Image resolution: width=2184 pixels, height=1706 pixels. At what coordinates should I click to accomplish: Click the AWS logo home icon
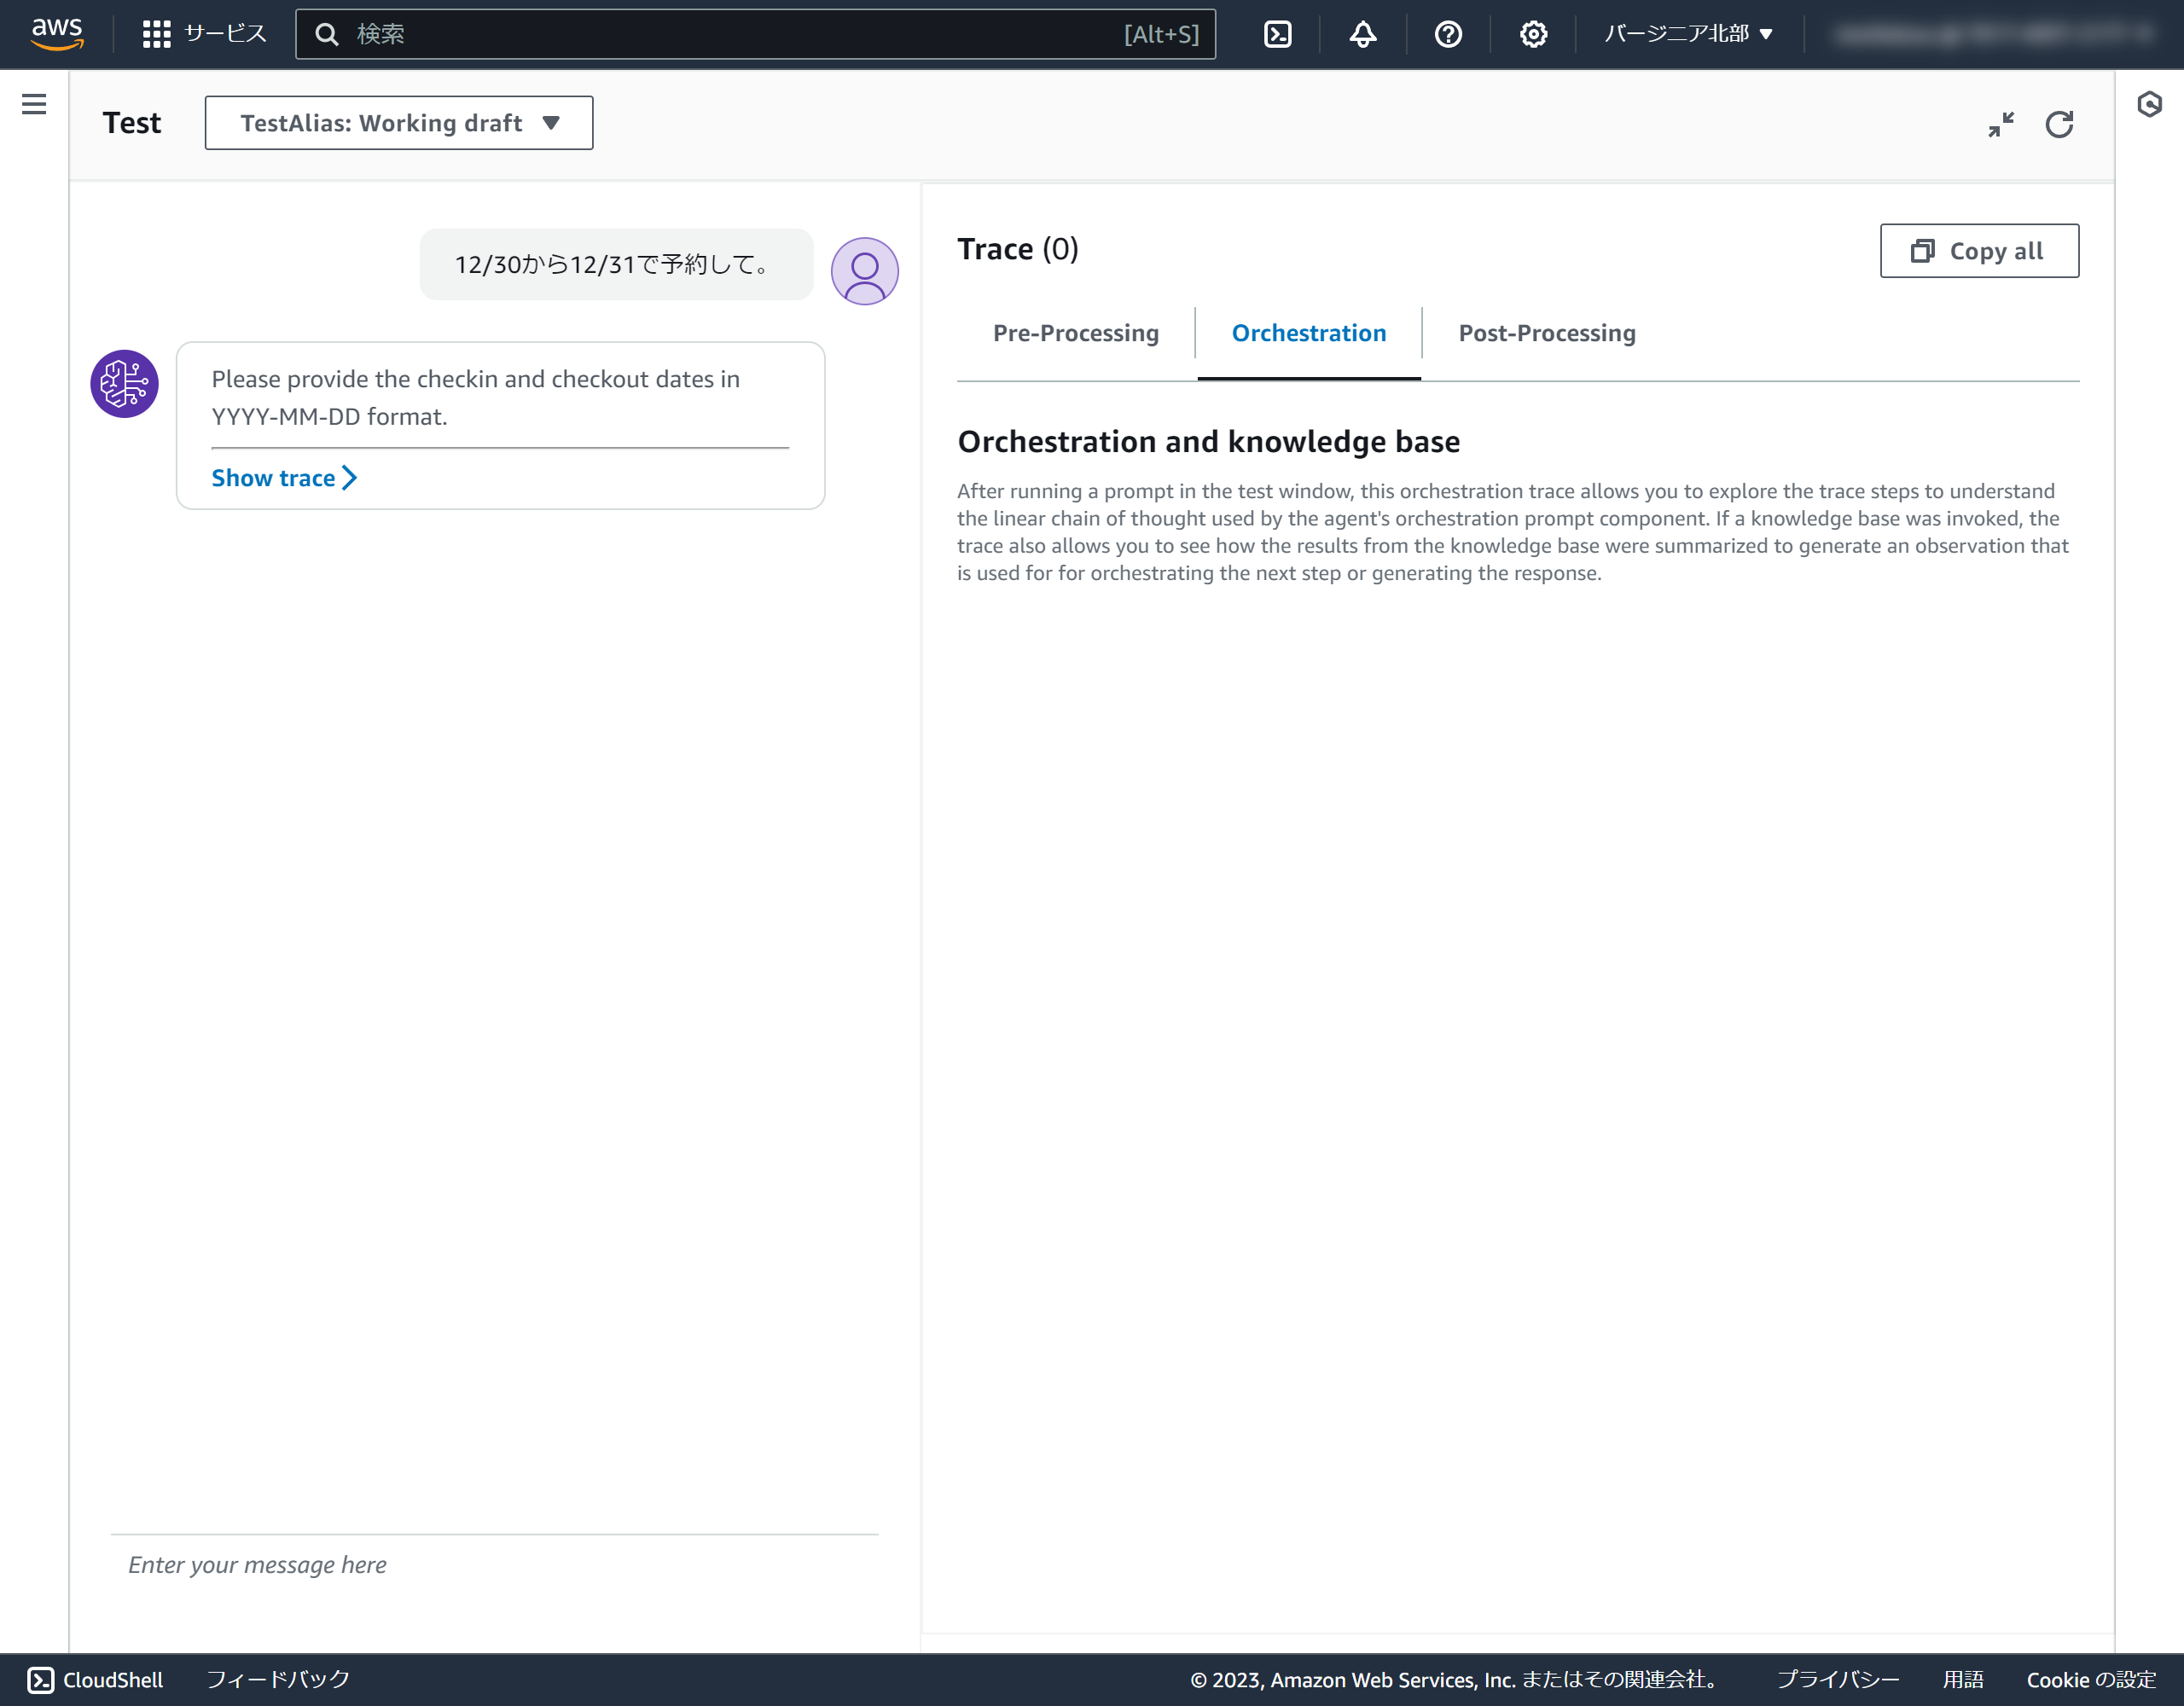tap(57, 33)
